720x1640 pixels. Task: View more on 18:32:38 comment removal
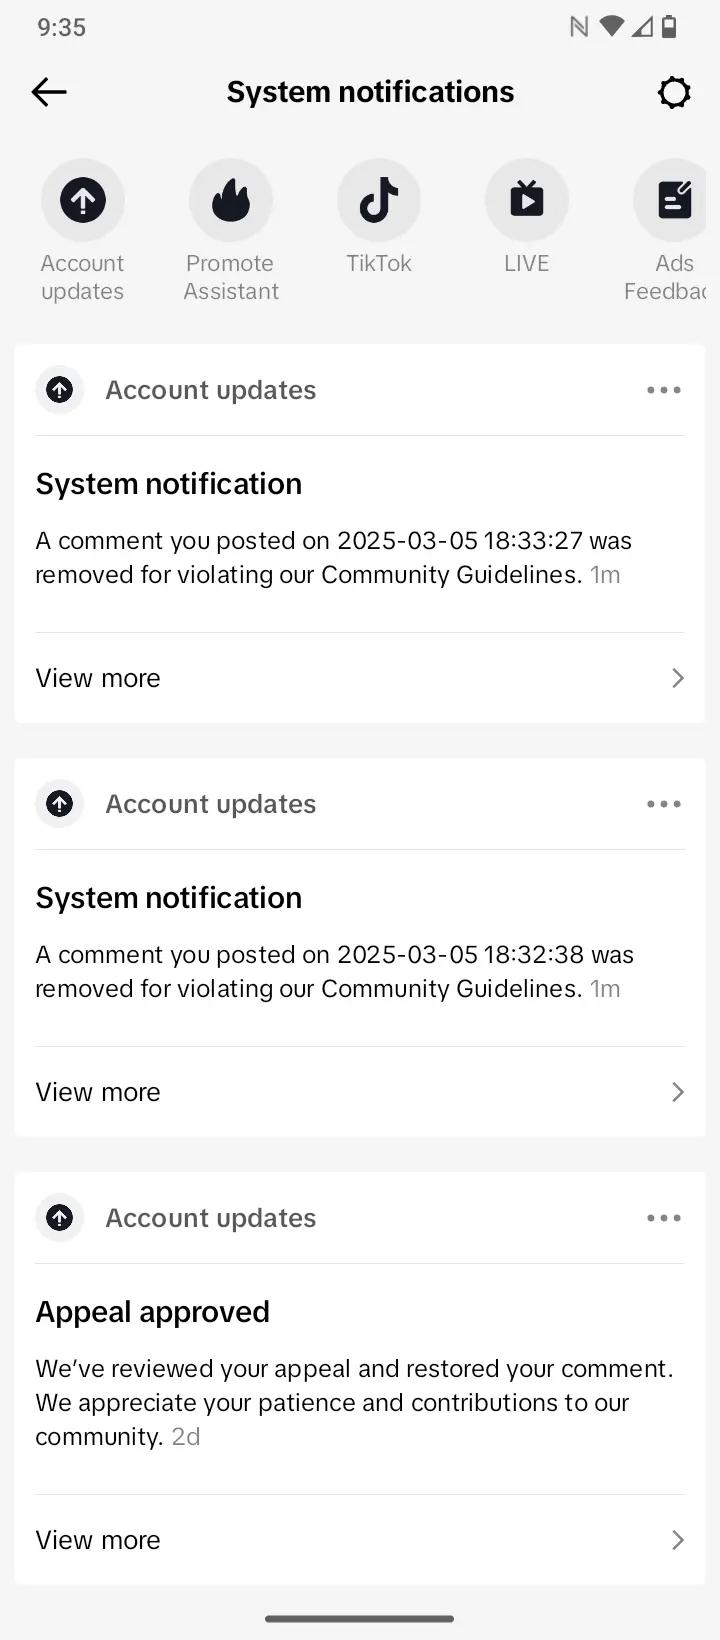[360, 1092]
